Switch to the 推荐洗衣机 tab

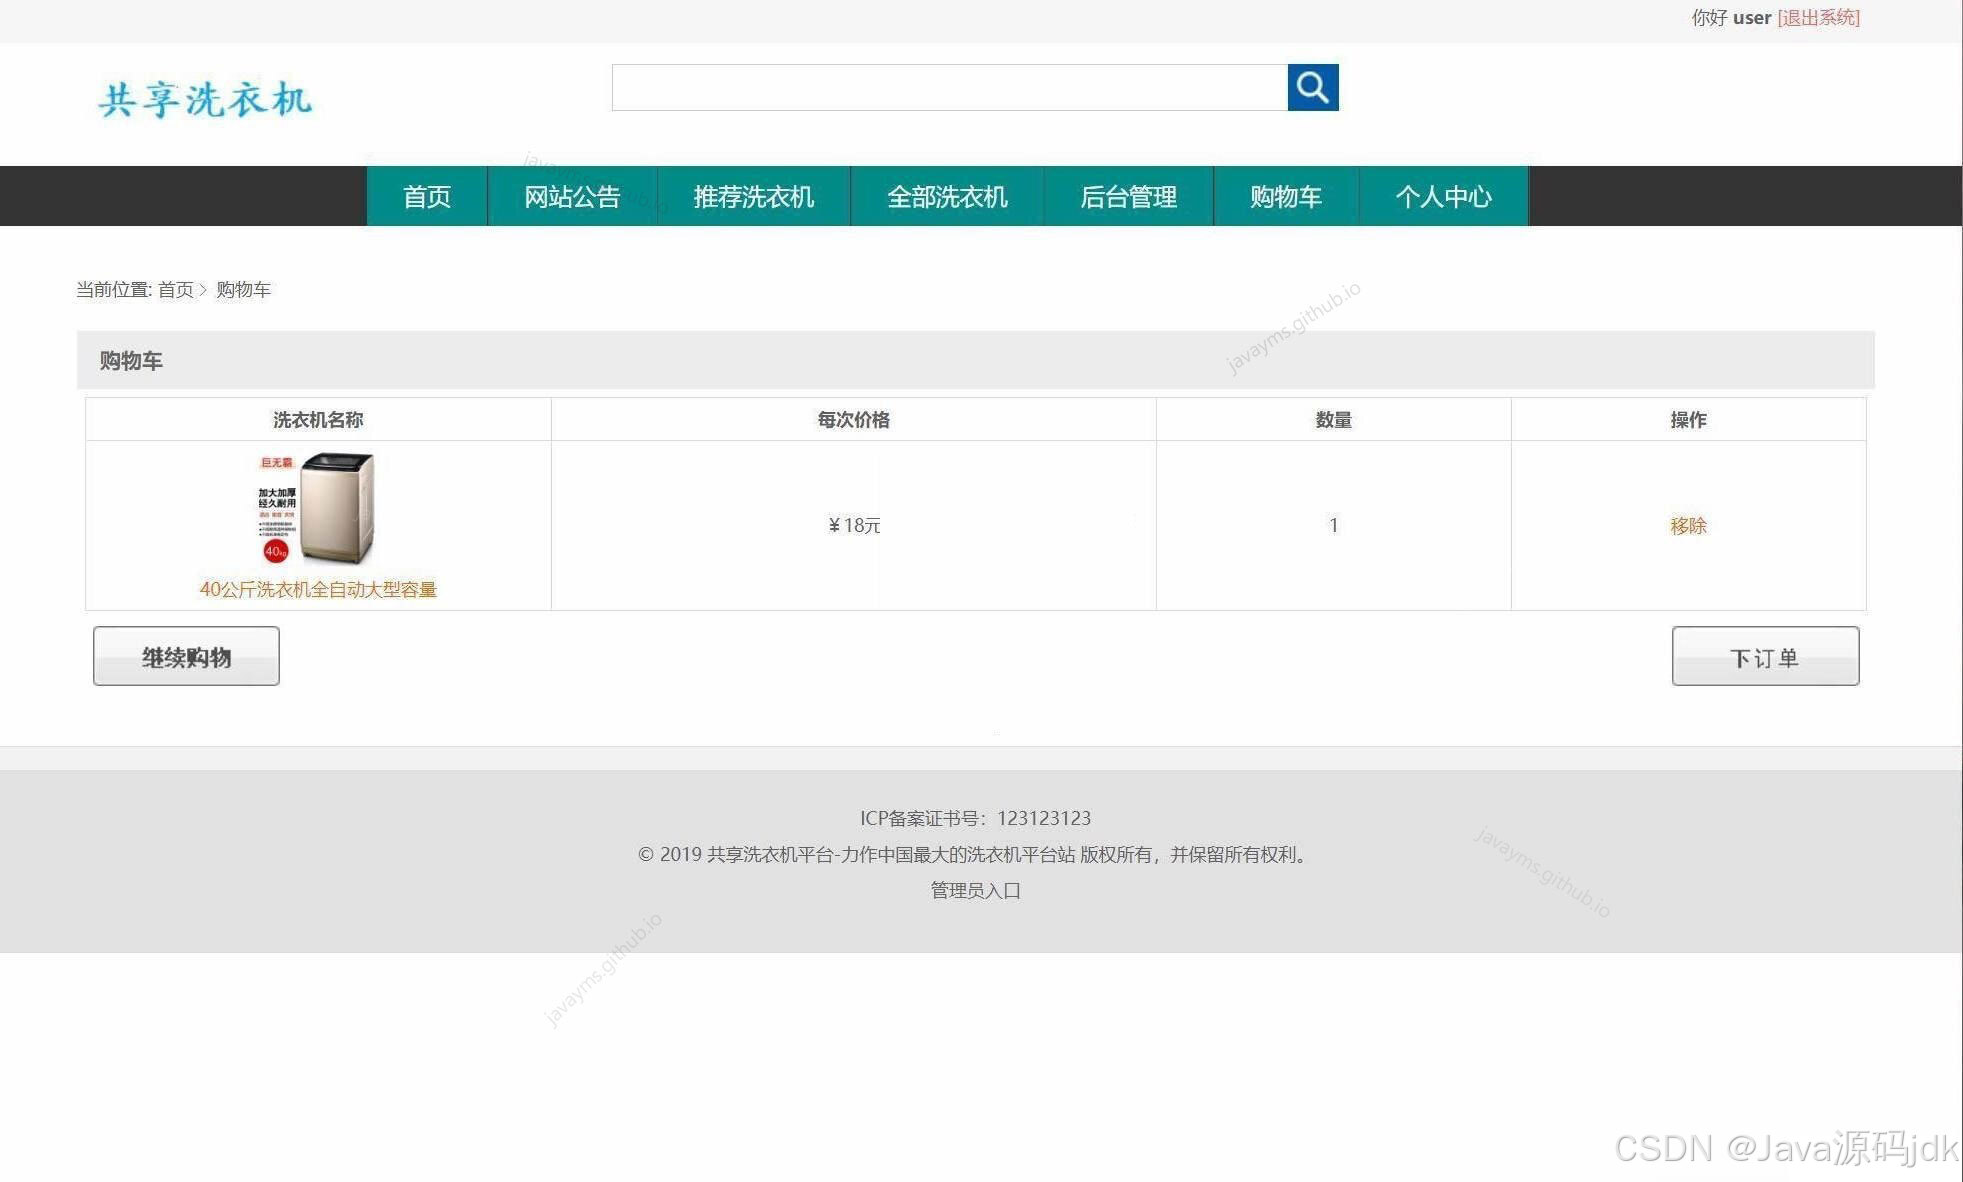752,196
